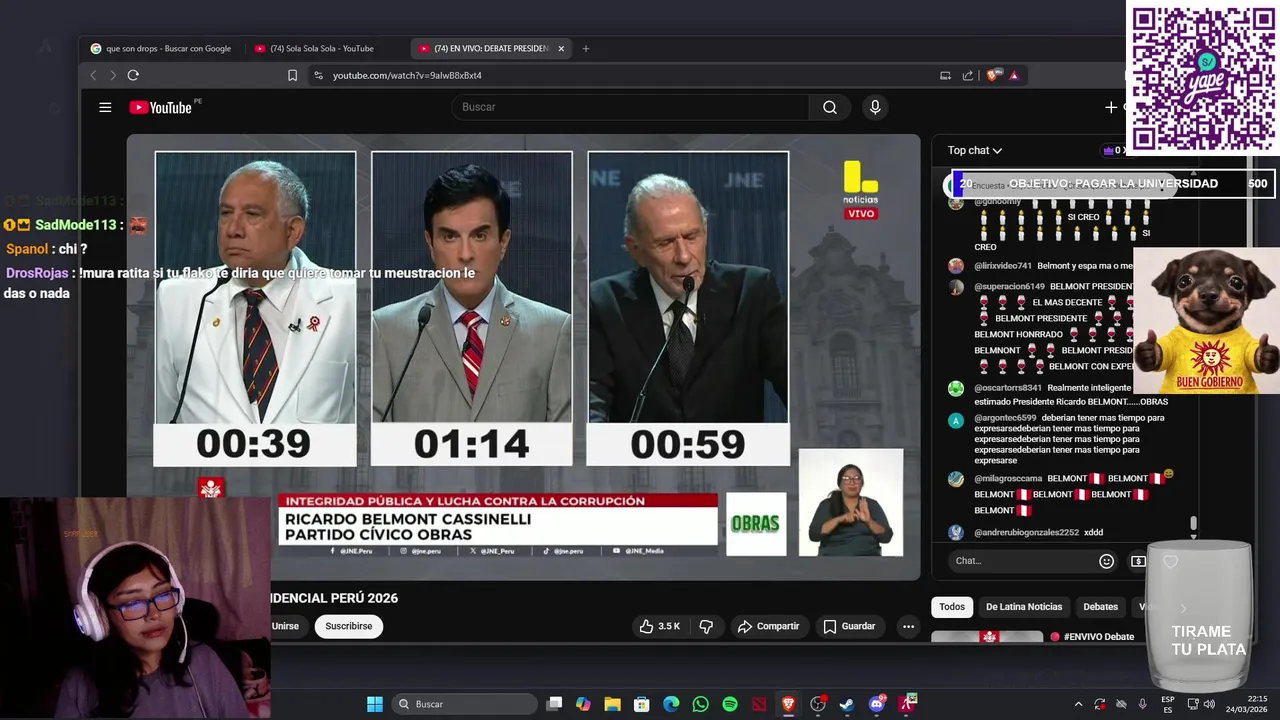Image resolution: width=1280 pixels, height=720 pixels.
Task: Open the YouTube guide hamburger menu
Action: [x=105, y=107]
